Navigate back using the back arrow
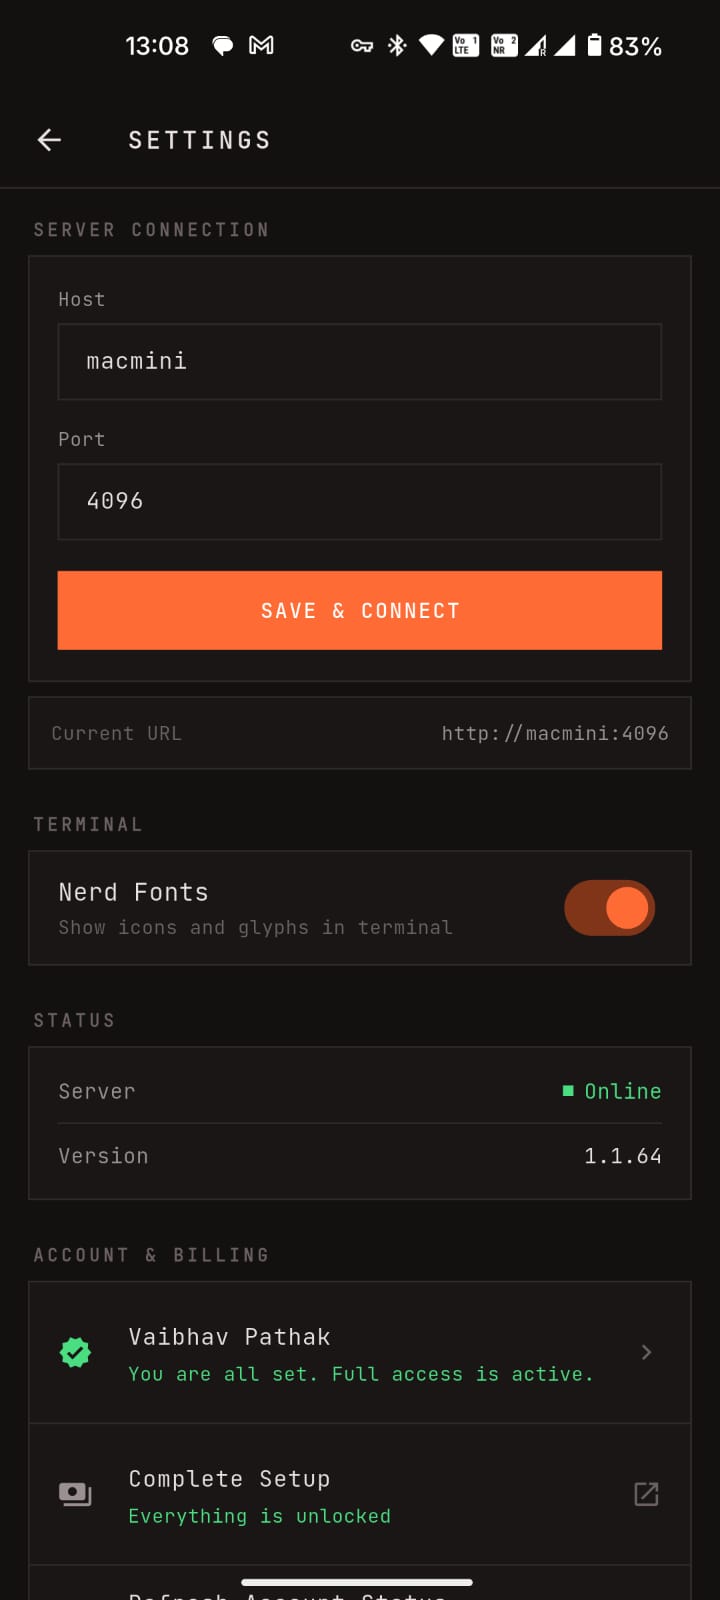720x1600 pixels. (49, 140)
